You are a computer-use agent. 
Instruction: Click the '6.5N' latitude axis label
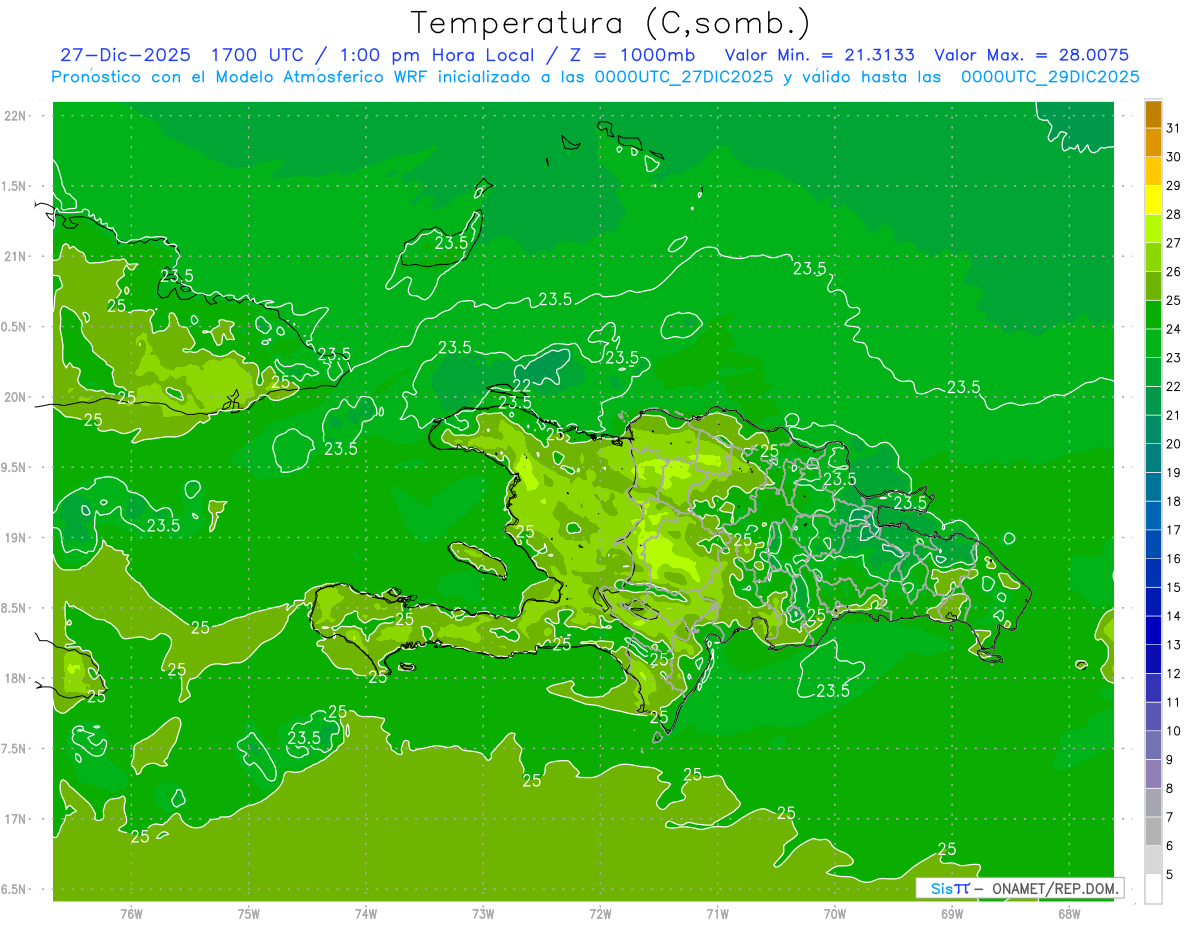[14, 889]
